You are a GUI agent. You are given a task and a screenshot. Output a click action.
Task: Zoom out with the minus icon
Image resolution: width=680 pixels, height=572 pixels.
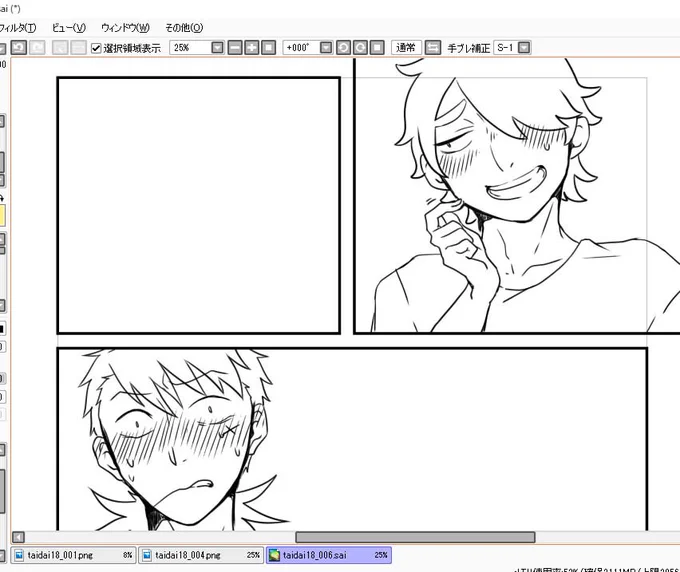pyautogui.click(x=235, y=48)
